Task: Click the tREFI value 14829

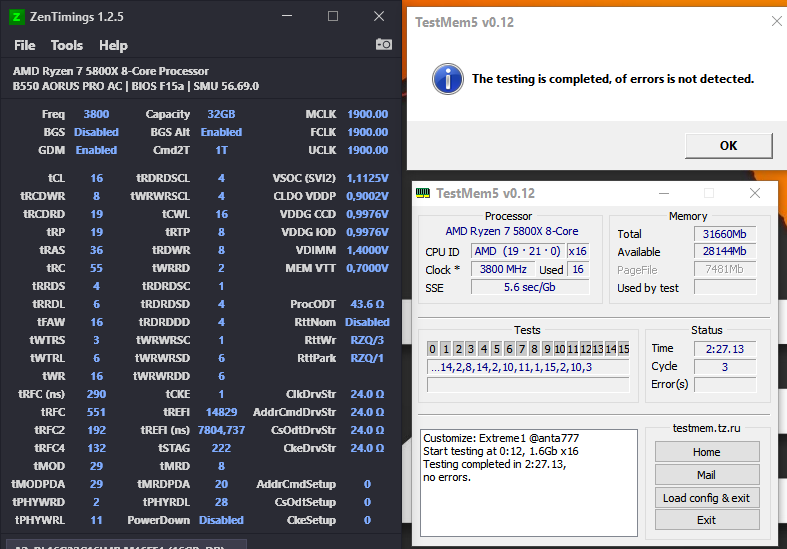Action: (221, 413)
